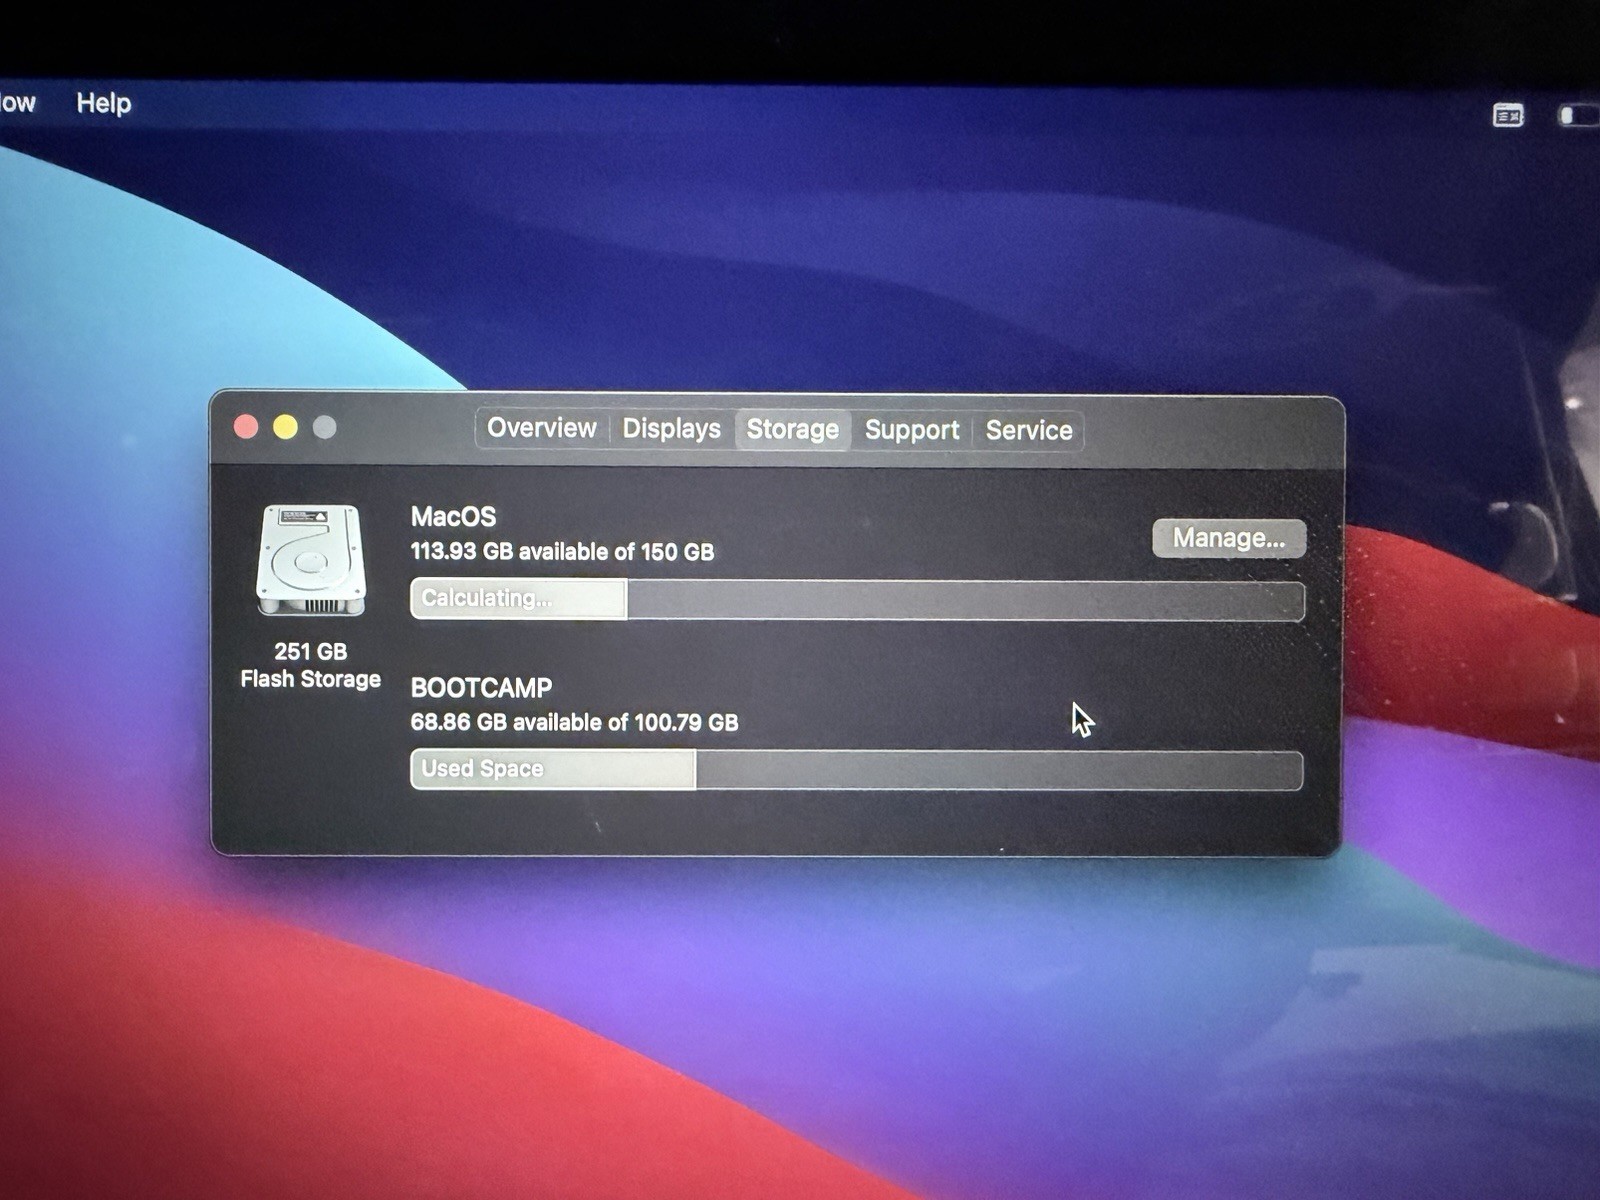
Task: Click the MacOS storage usage bar
Action: point(857,600)
